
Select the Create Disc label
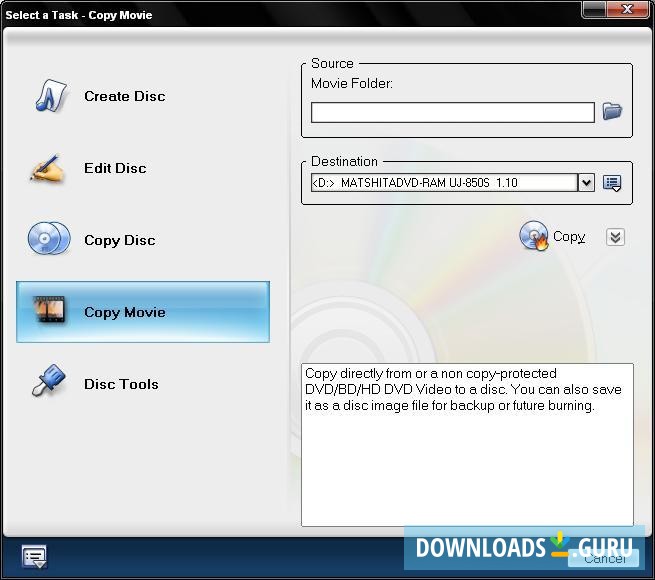point(125,96)
